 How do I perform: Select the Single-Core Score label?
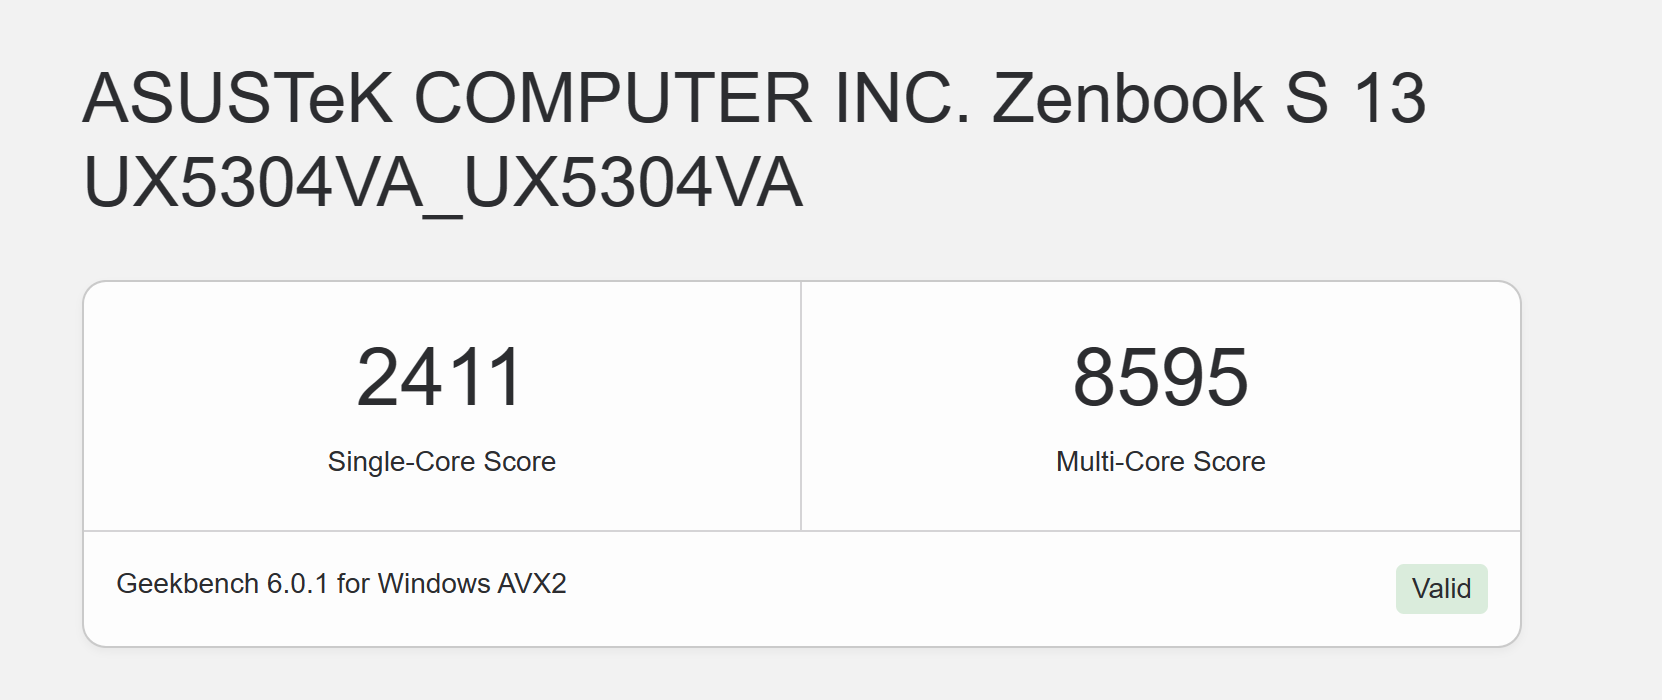coord(441,461)
